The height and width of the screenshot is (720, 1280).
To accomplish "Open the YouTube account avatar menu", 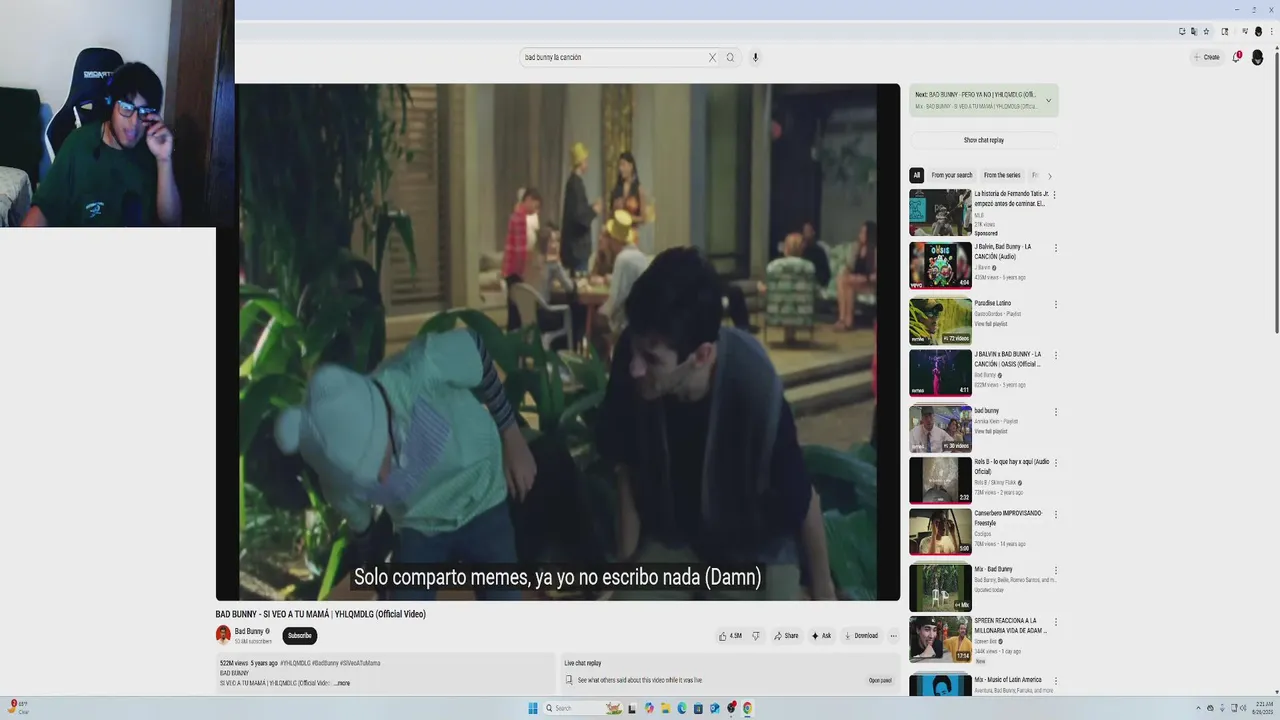I will pyautogui.click(x=1257, y=57).
